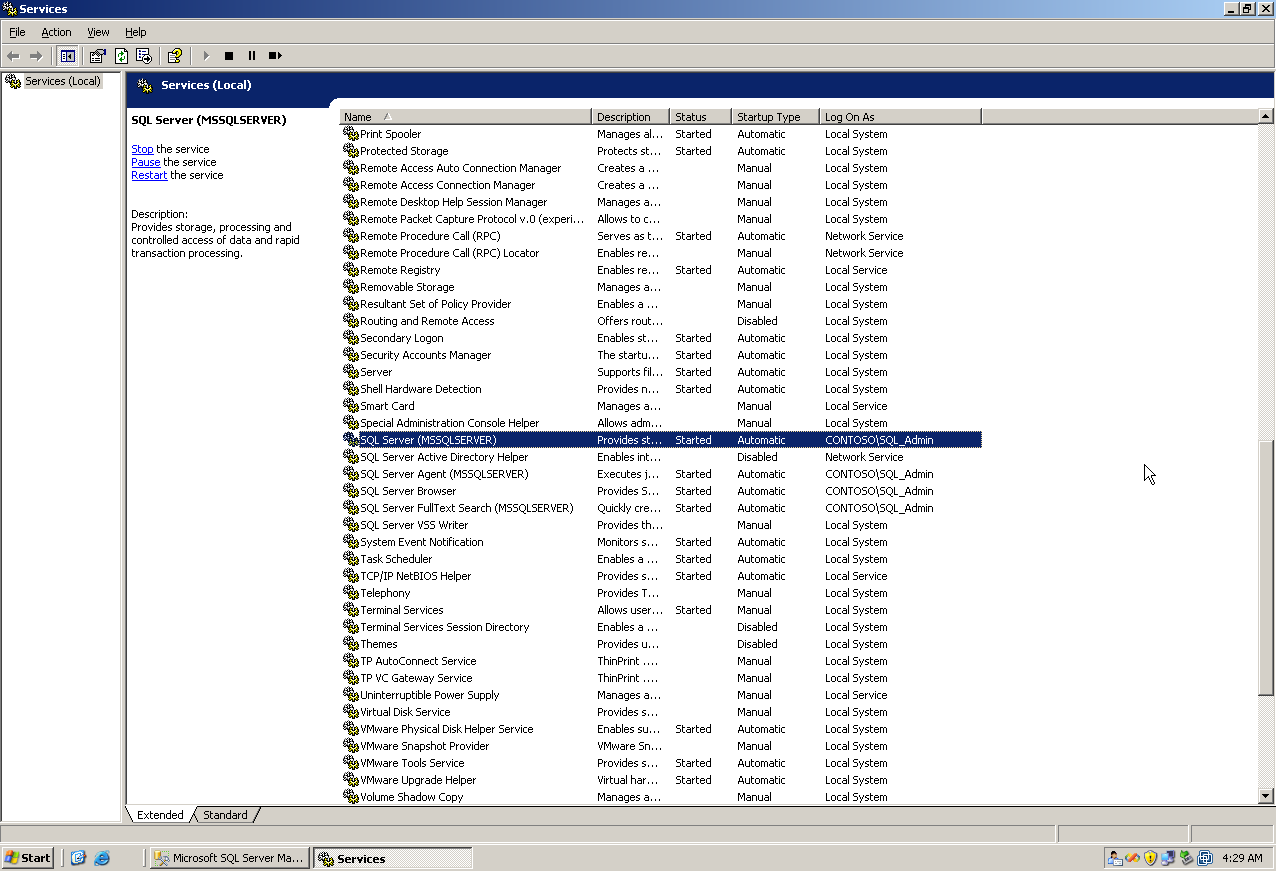The height and width of the screenshot is (871, 1276).
Task: Click the Pause Service toolbar icon
Action: point(252,56)
